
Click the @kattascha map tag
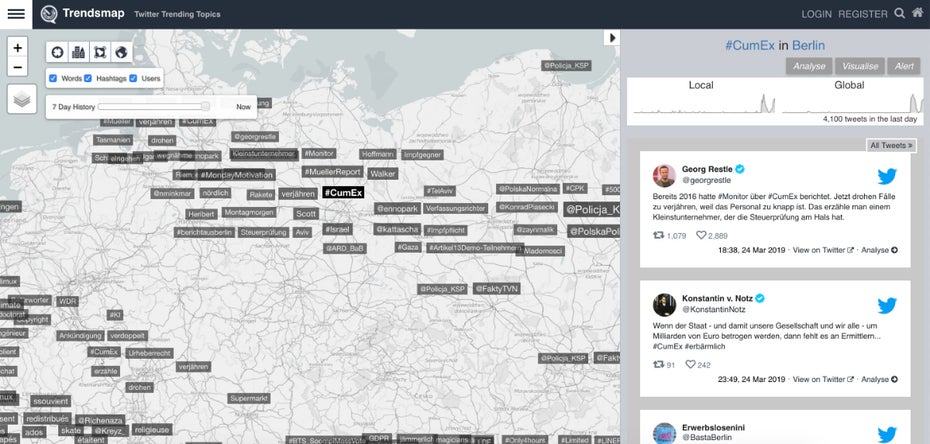point(397,229)
